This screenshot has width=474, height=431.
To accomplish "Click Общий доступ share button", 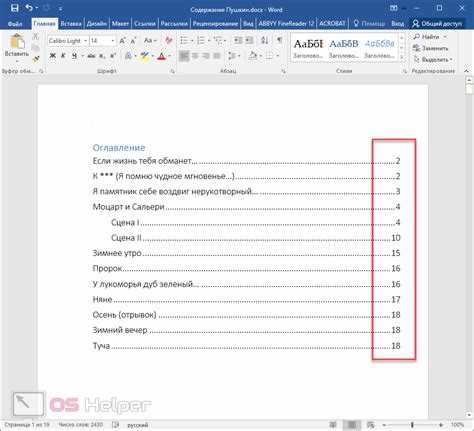I will pyautogui.click(x=437, y=24).
